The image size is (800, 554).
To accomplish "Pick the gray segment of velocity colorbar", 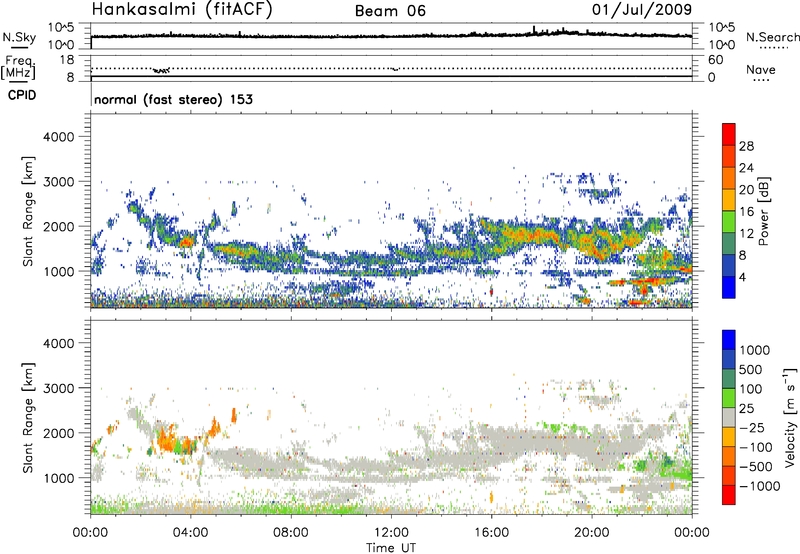I will coord(729,418).
